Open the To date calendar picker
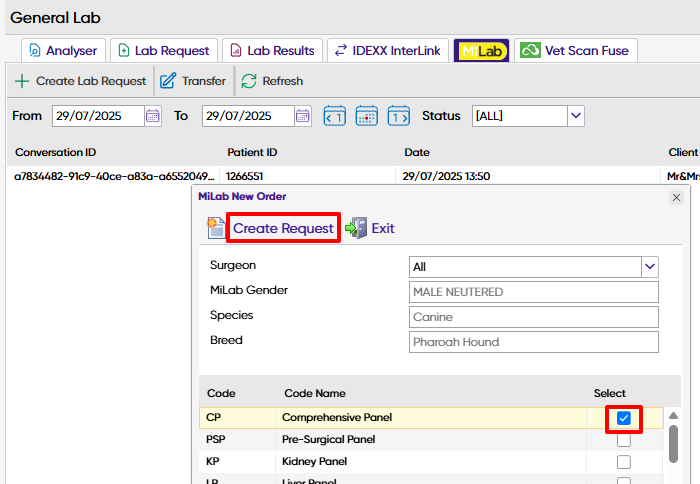 click(x=303, y=116)
